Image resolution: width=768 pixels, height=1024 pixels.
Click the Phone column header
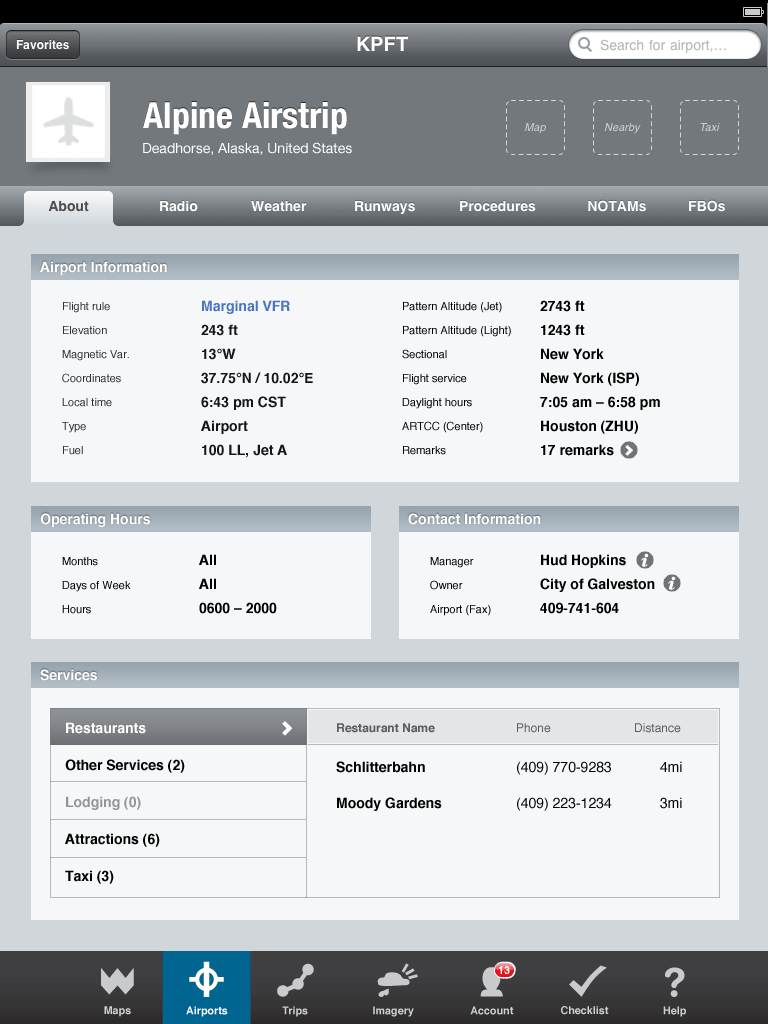533,728
